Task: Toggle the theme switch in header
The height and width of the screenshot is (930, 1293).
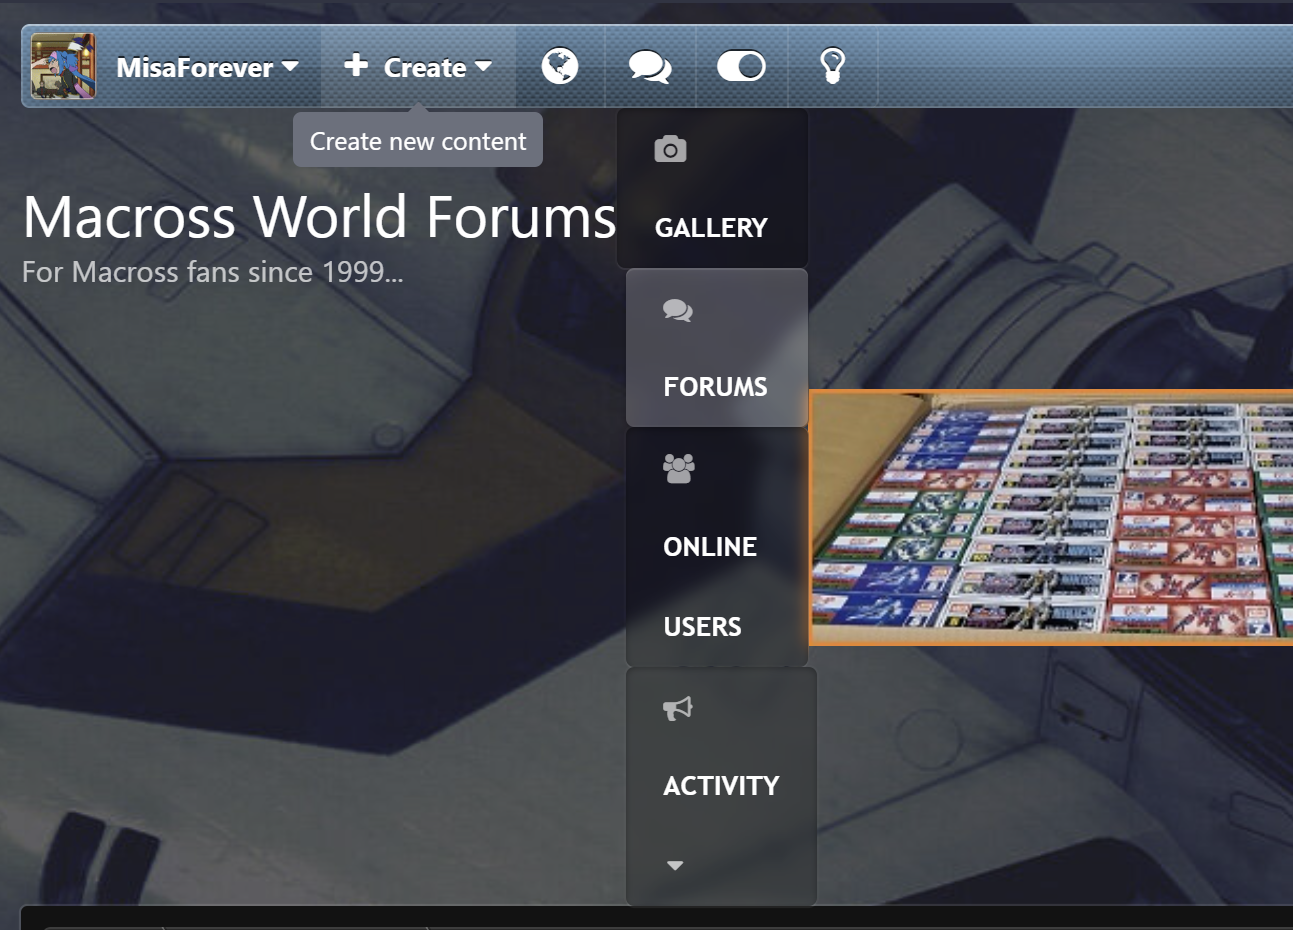Action: tap(741, 67)
